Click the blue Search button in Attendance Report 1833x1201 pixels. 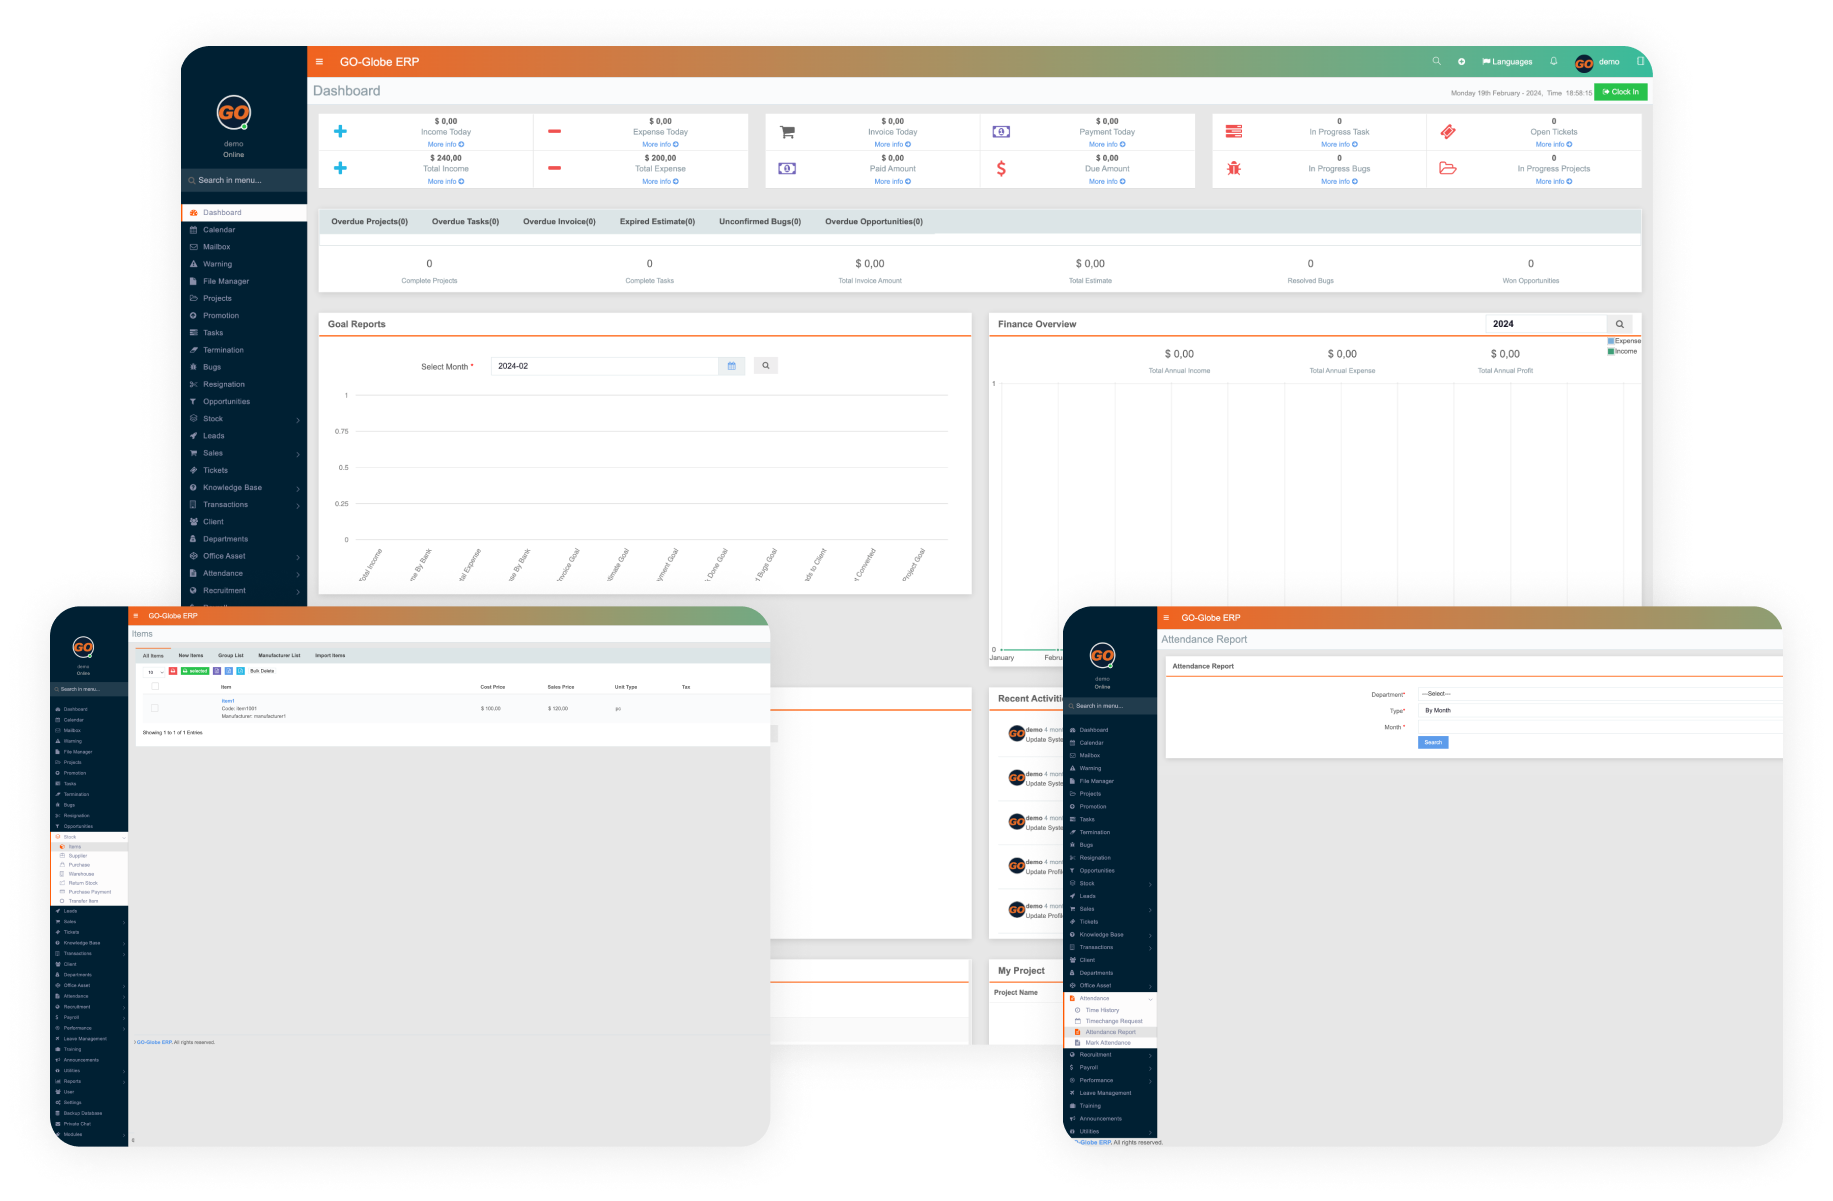pos(1432,742)
